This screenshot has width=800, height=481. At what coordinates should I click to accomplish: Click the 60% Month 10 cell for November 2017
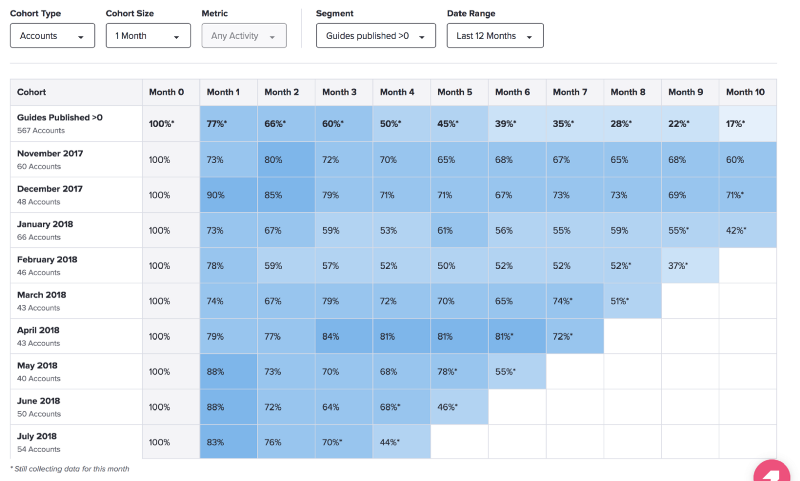tap(748, 159)
